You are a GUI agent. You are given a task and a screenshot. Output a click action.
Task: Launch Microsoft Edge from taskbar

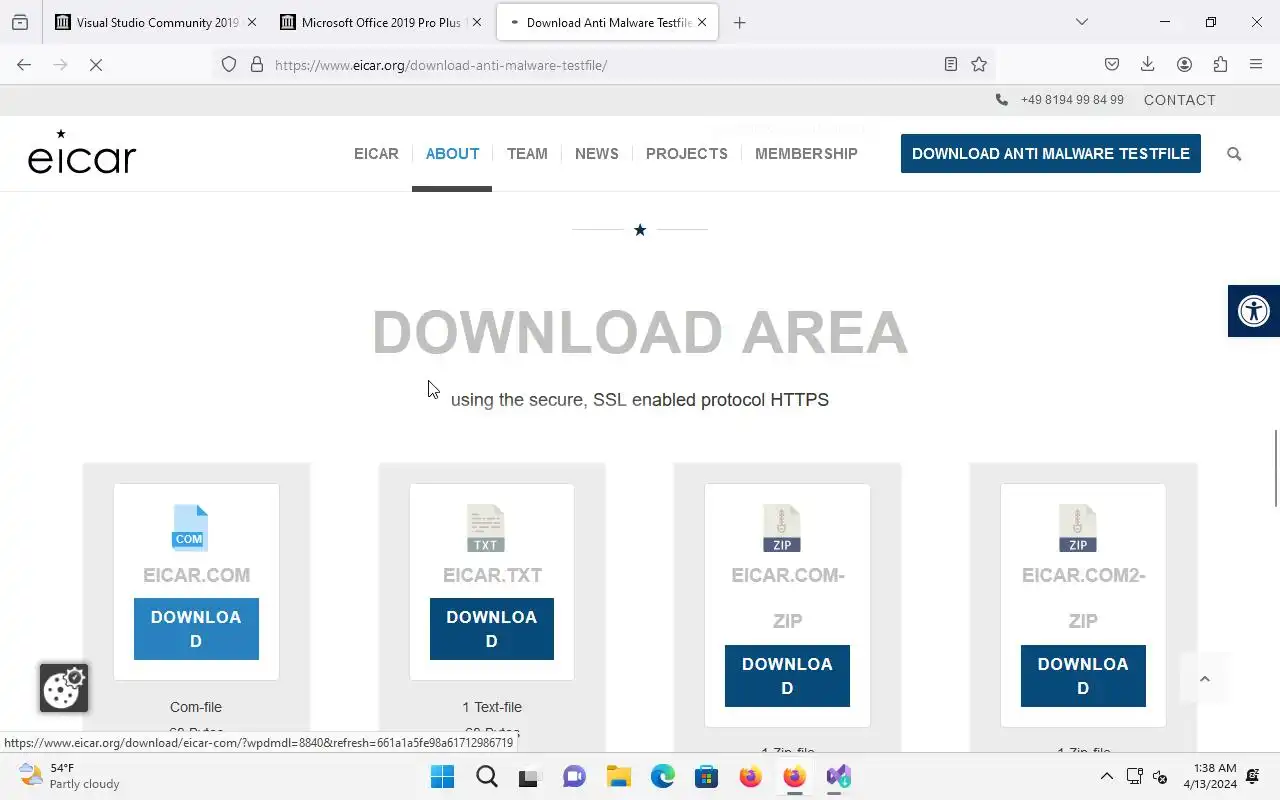[662, 777]
